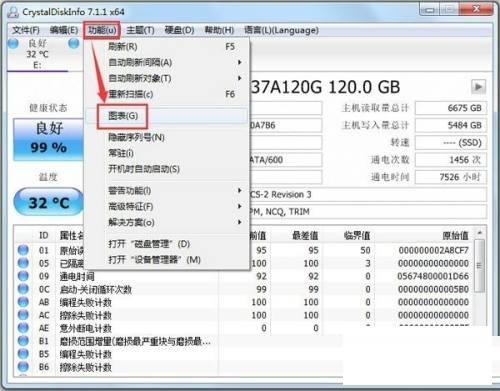Click status orb for attribute B5

[x=23, y=354]
